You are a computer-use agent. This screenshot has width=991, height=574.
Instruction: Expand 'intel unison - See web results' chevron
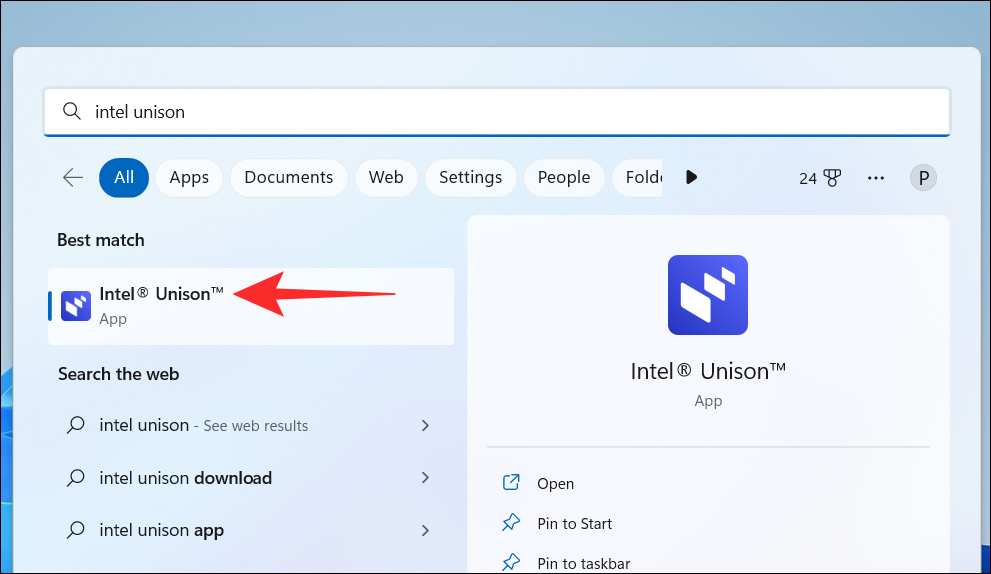425,425
